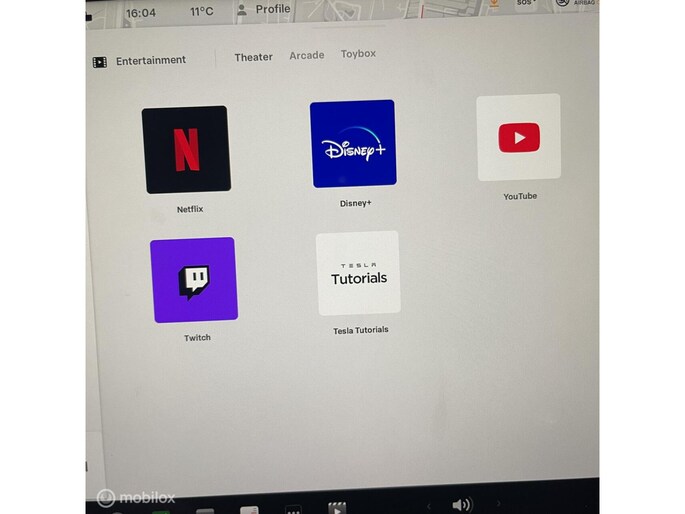Screen dimensions: 685x514
Task: Click the Profile label
Action: [x=273, y=9]
